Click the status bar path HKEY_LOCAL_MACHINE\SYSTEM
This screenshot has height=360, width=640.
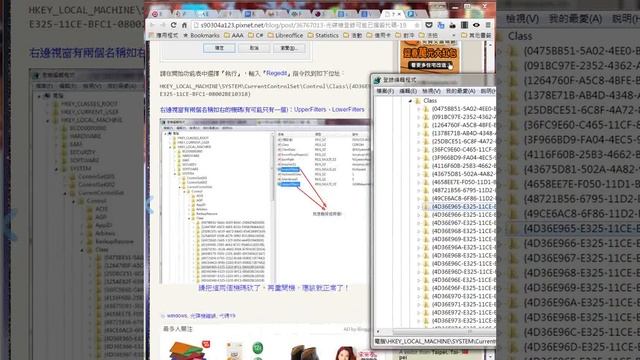point(435,341)
